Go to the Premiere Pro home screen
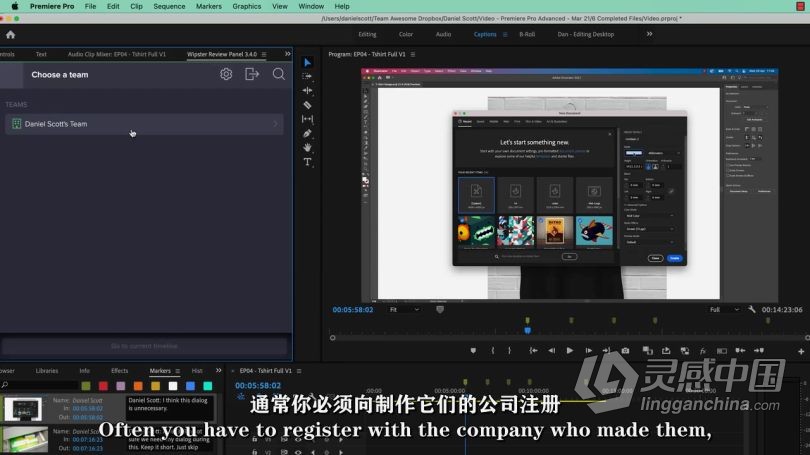Viewport: 810px width, 455px height. coord(10,35)
